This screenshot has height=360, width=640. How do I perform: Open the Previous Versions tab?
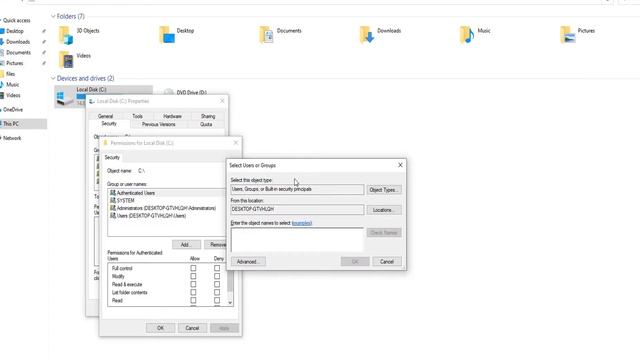(159, 124)
